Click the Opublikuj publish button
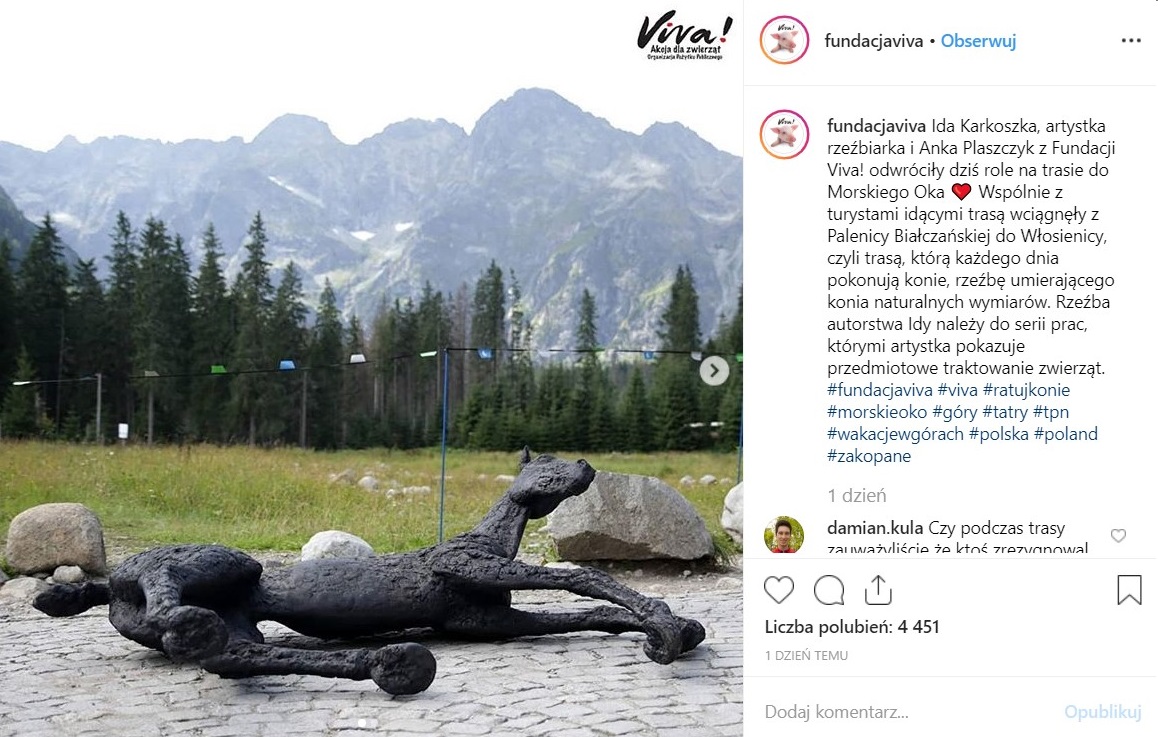This screenshot has height=737, width=1158. click(1102, 712)
